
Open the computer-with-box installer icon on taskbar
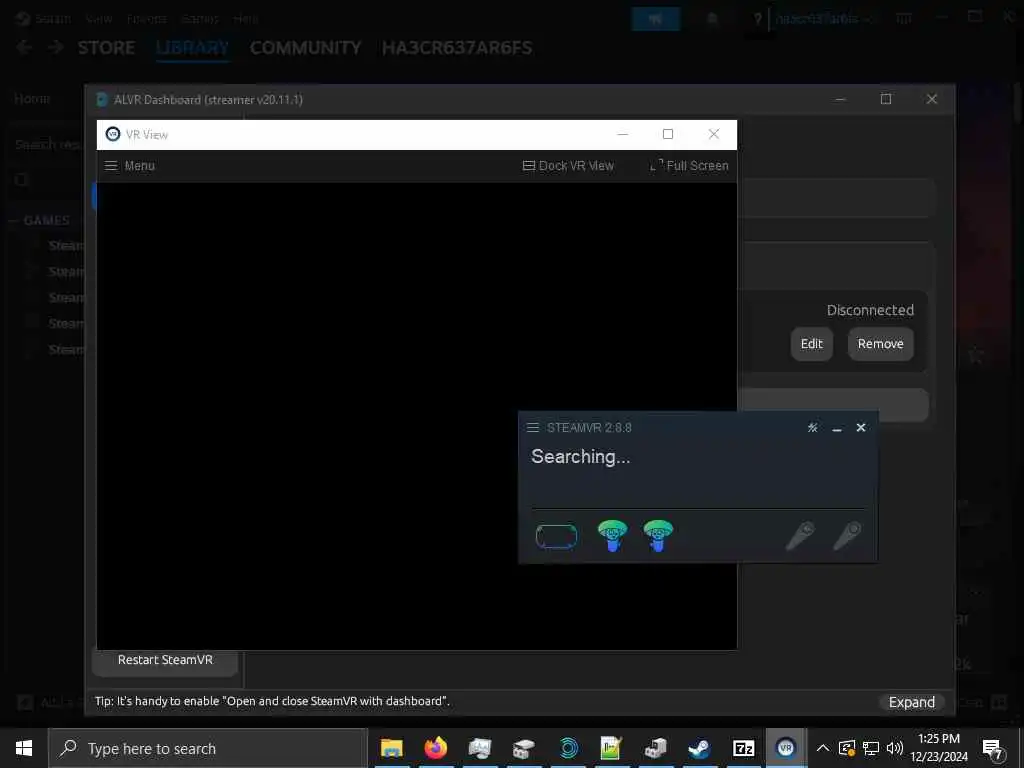655,748
